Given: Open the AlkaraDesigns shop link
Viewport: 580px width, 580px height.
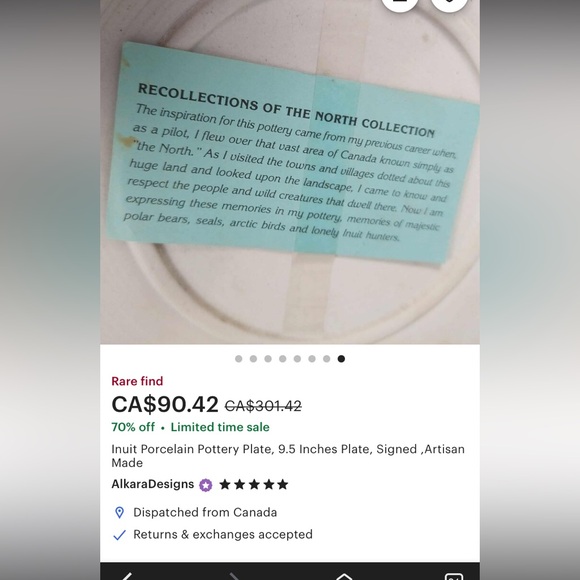Looking at the screenshot, I should [153, 484].
